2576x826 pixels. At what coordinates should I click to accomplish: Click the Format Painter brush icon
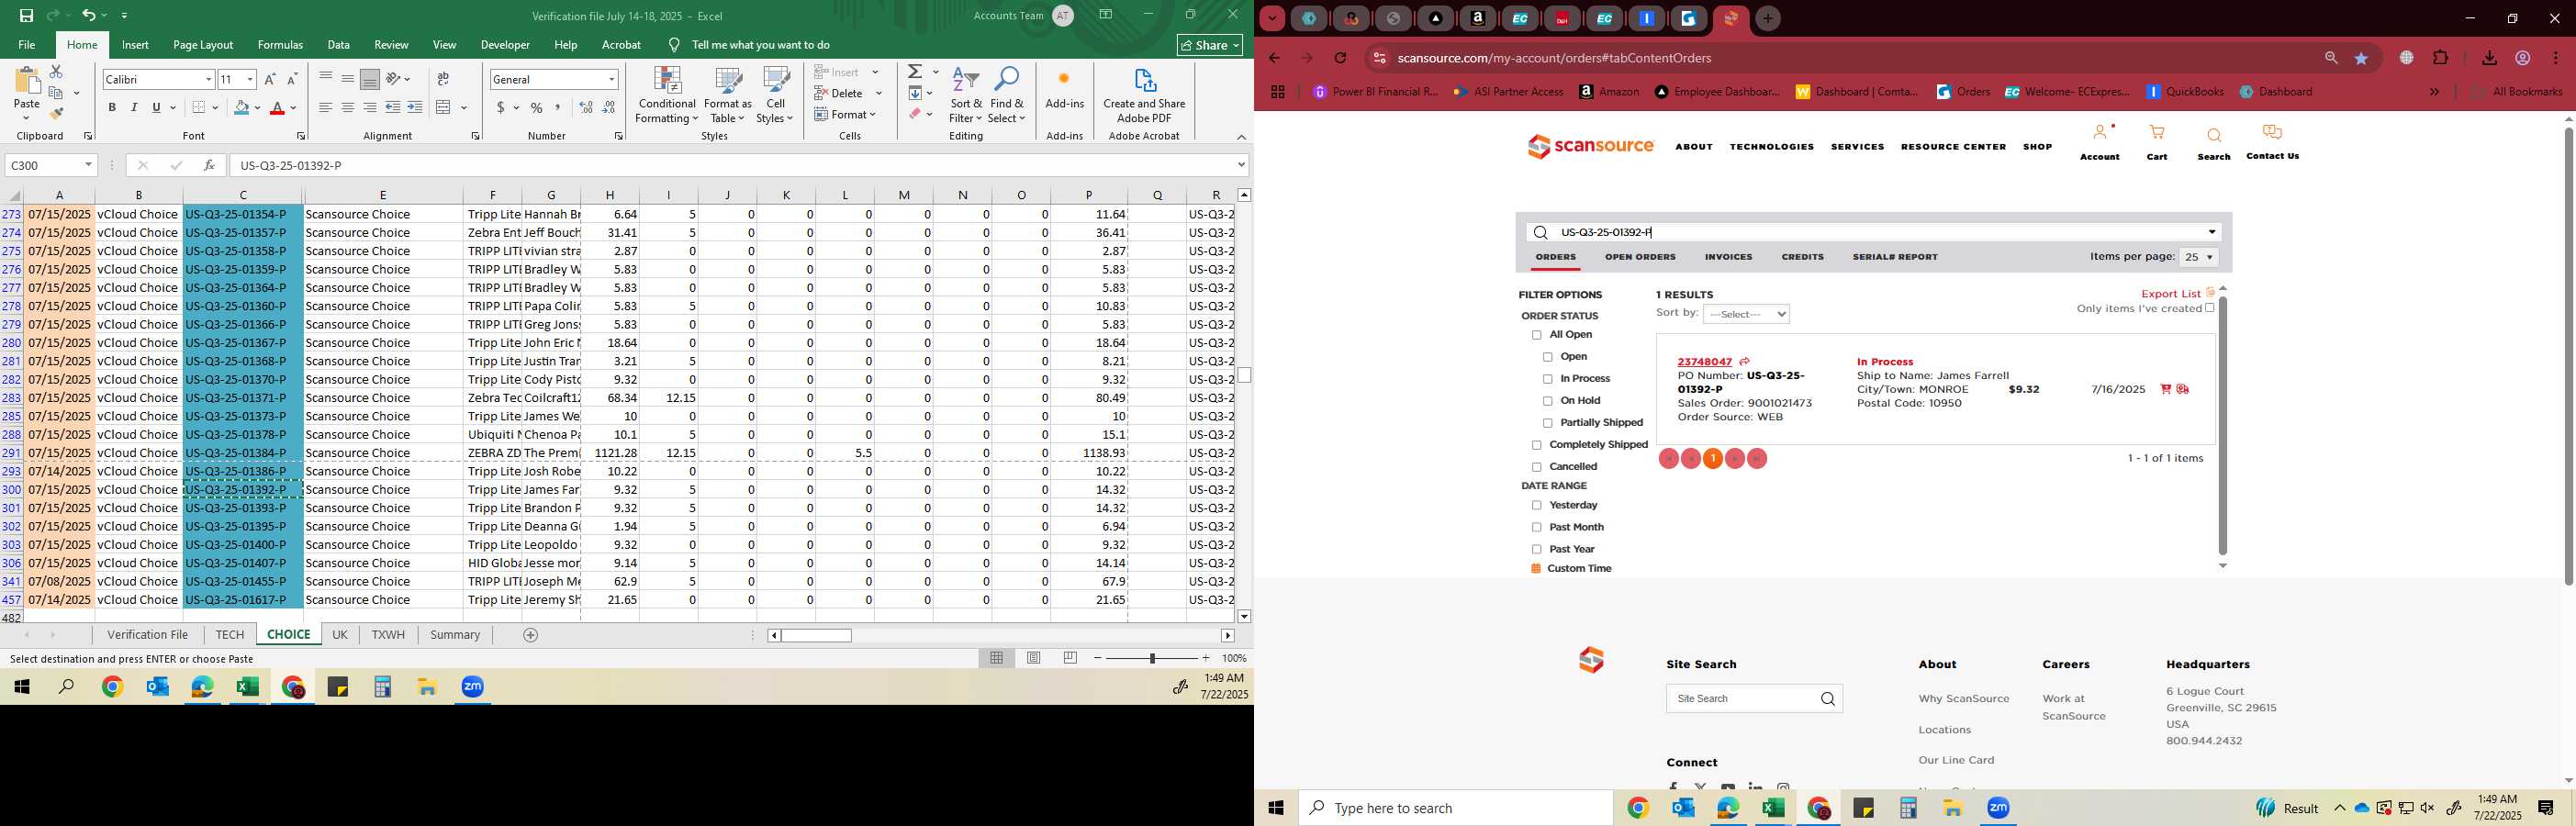pyautogui.click(x=56, y=114)
